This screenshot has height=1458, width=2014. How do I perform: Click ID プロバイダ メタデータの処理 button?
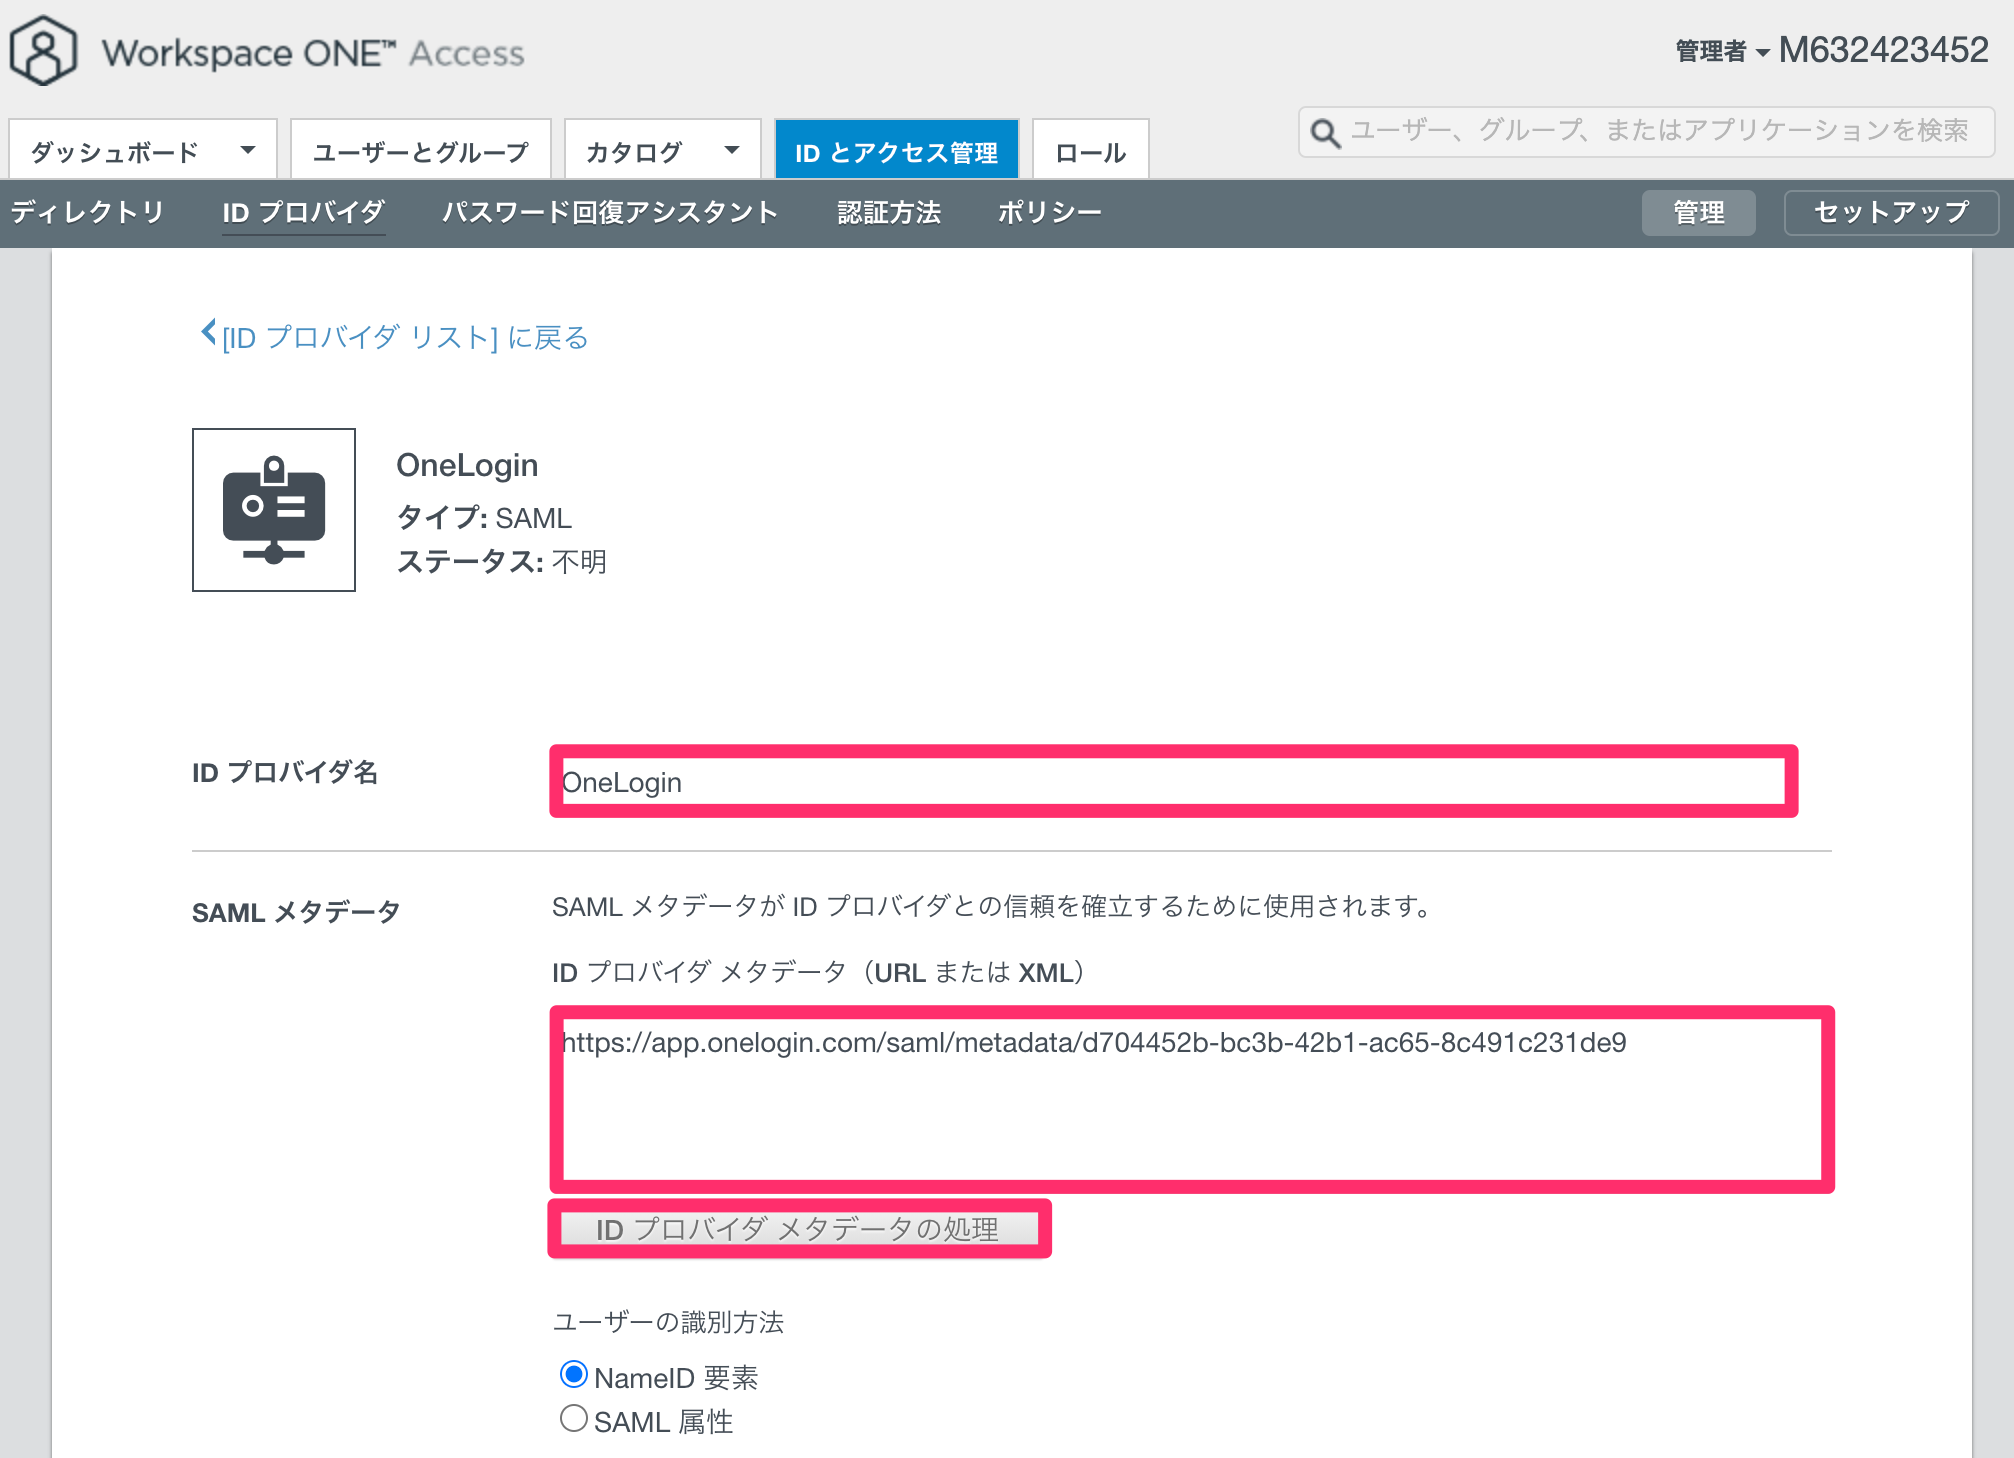tap(799, 1229)
